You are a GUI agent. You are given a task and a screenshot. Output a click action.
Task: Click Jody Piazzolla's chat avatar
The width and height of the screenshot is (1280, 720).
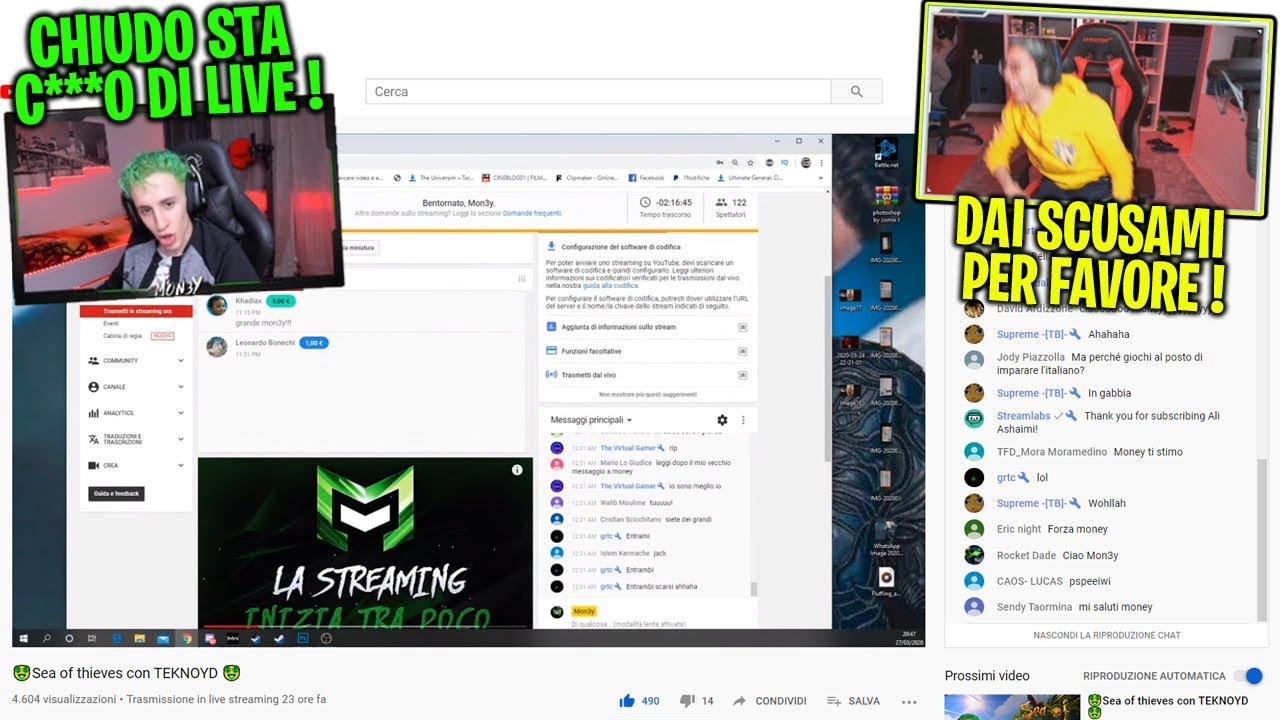pos(974,360)
